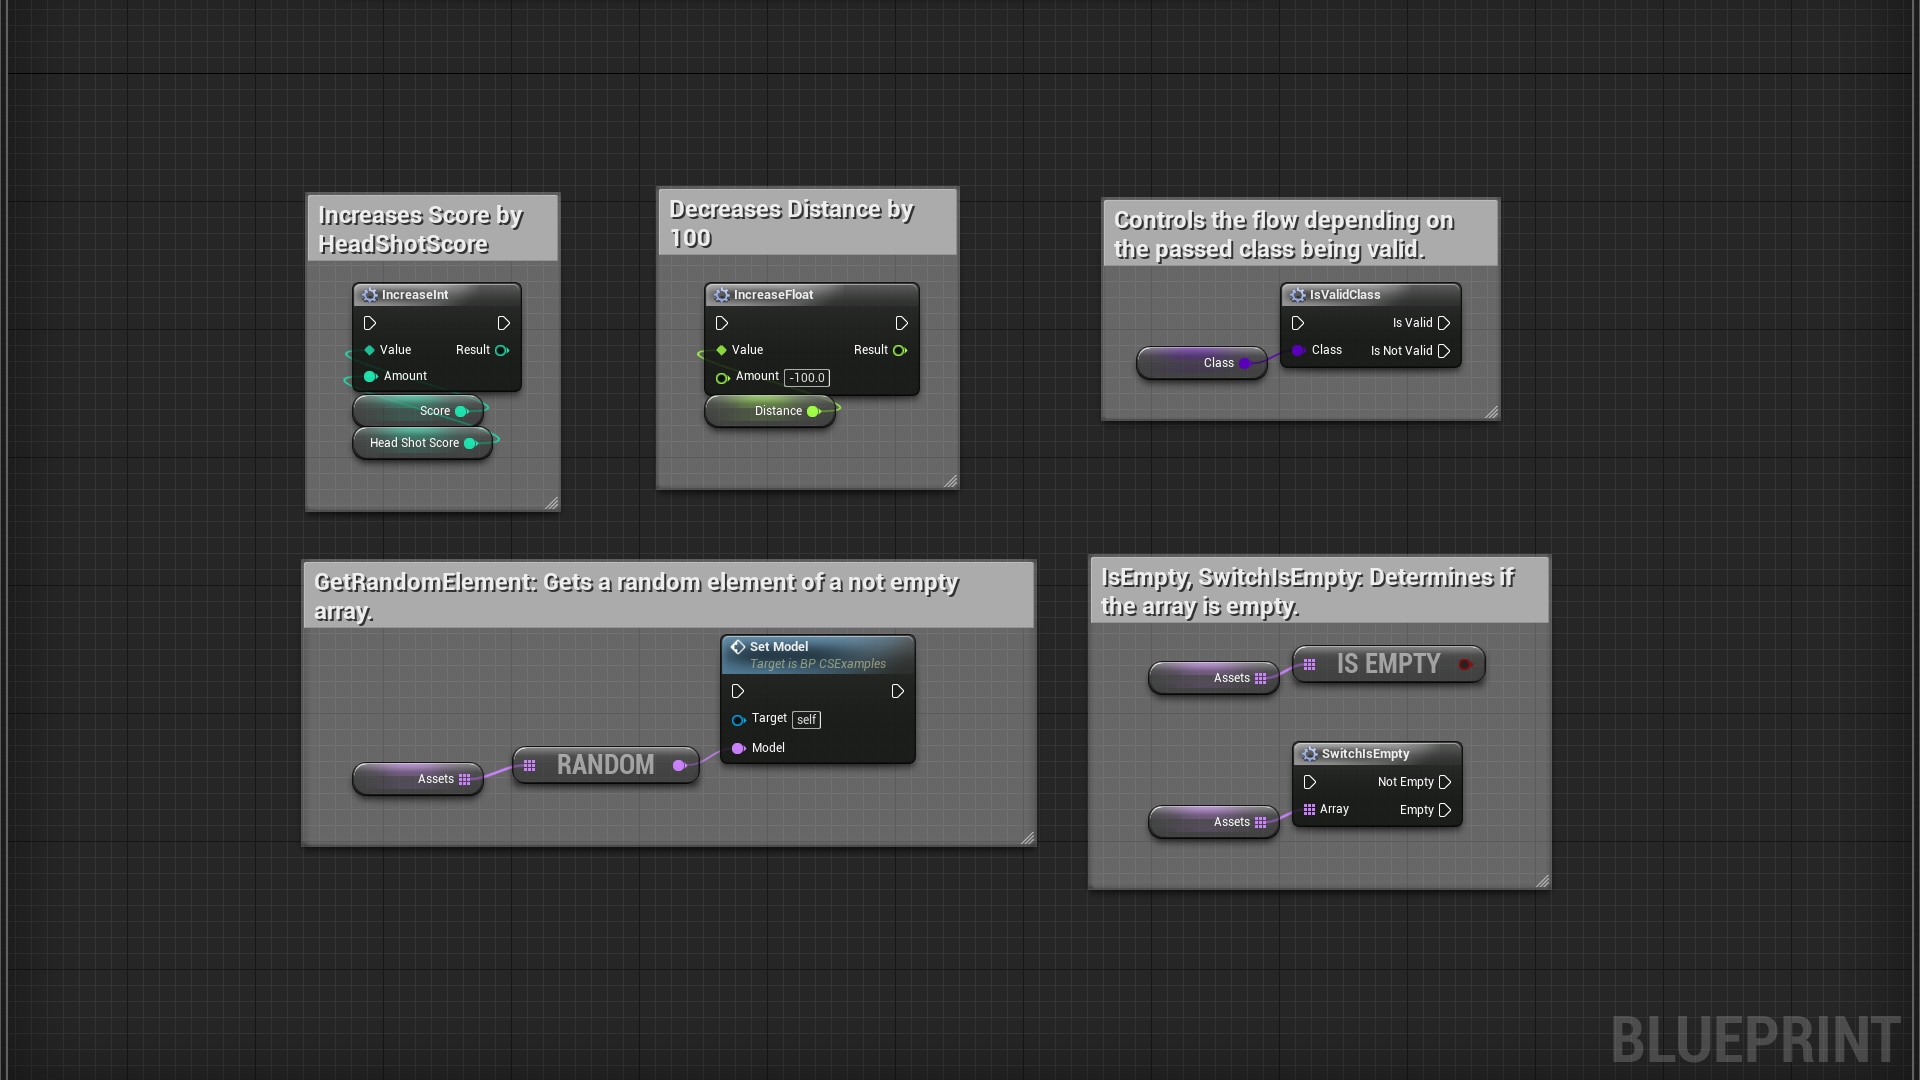The image size is (1920, 1080).
Task: Click the grid icon on the Array input of SwitchIsEmpty
Action: point(1311,809)
